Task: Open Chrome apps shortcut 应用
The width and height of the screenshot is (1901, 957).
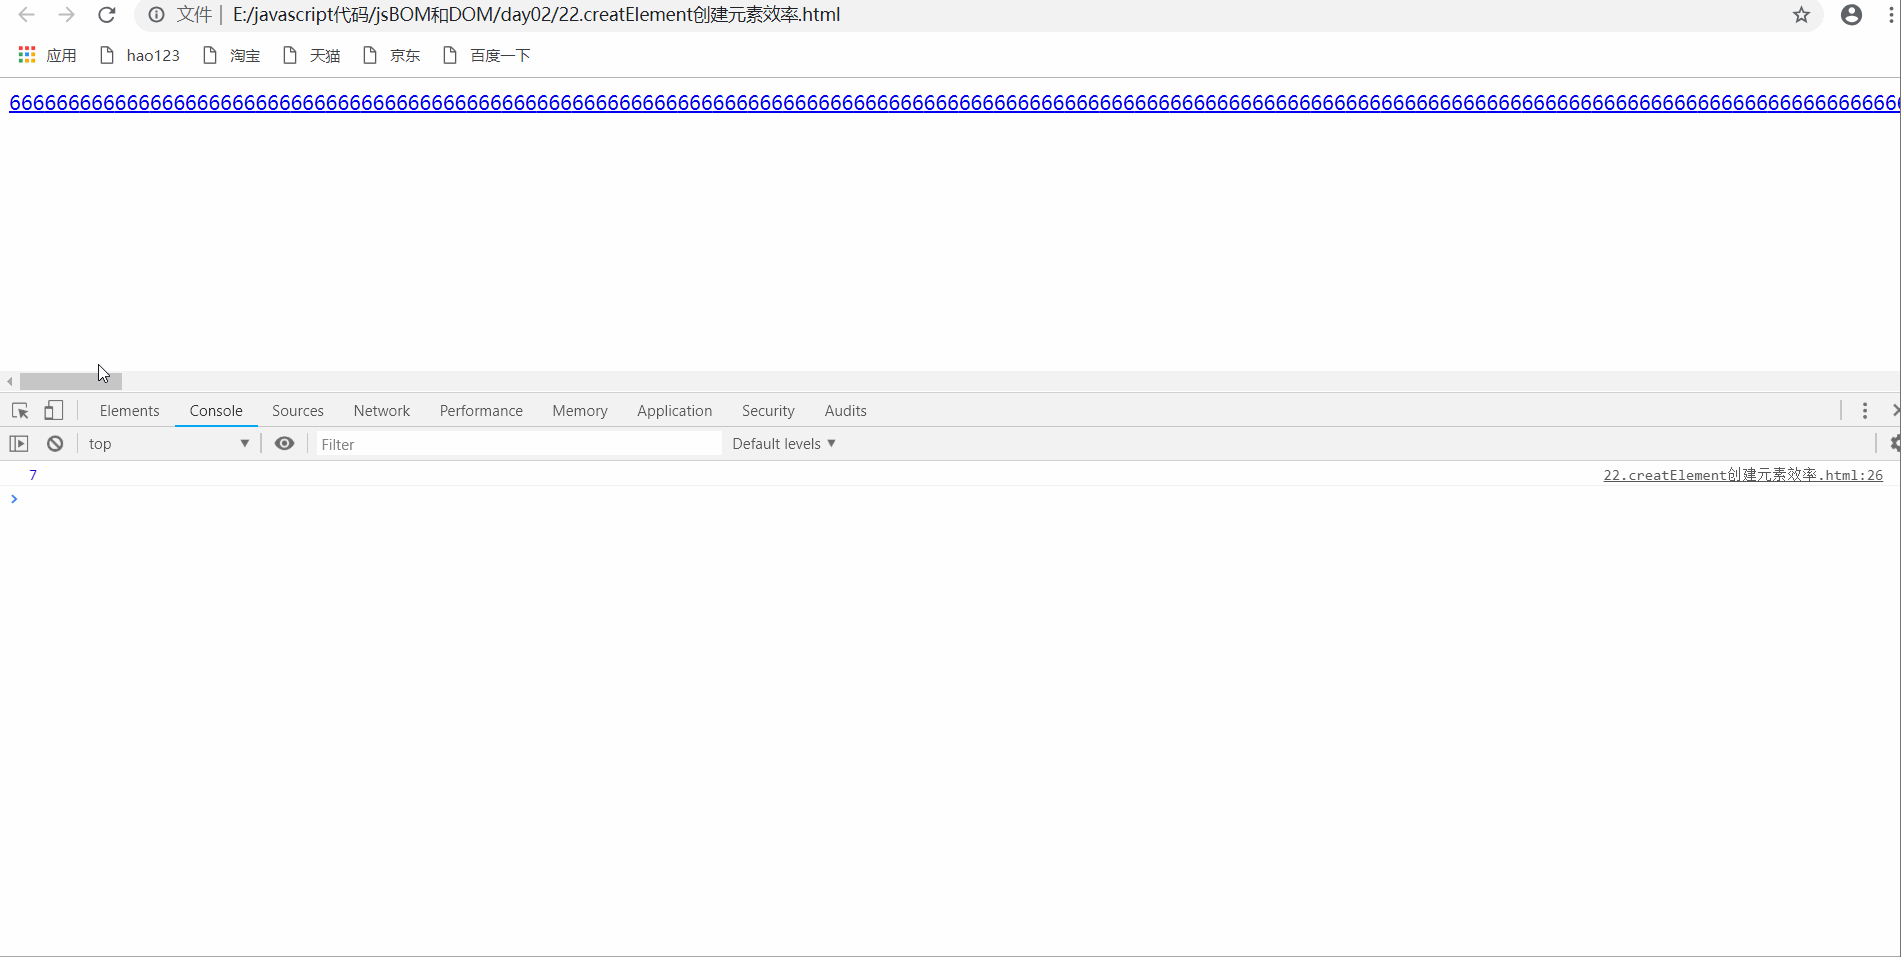Action: [48, 55]
